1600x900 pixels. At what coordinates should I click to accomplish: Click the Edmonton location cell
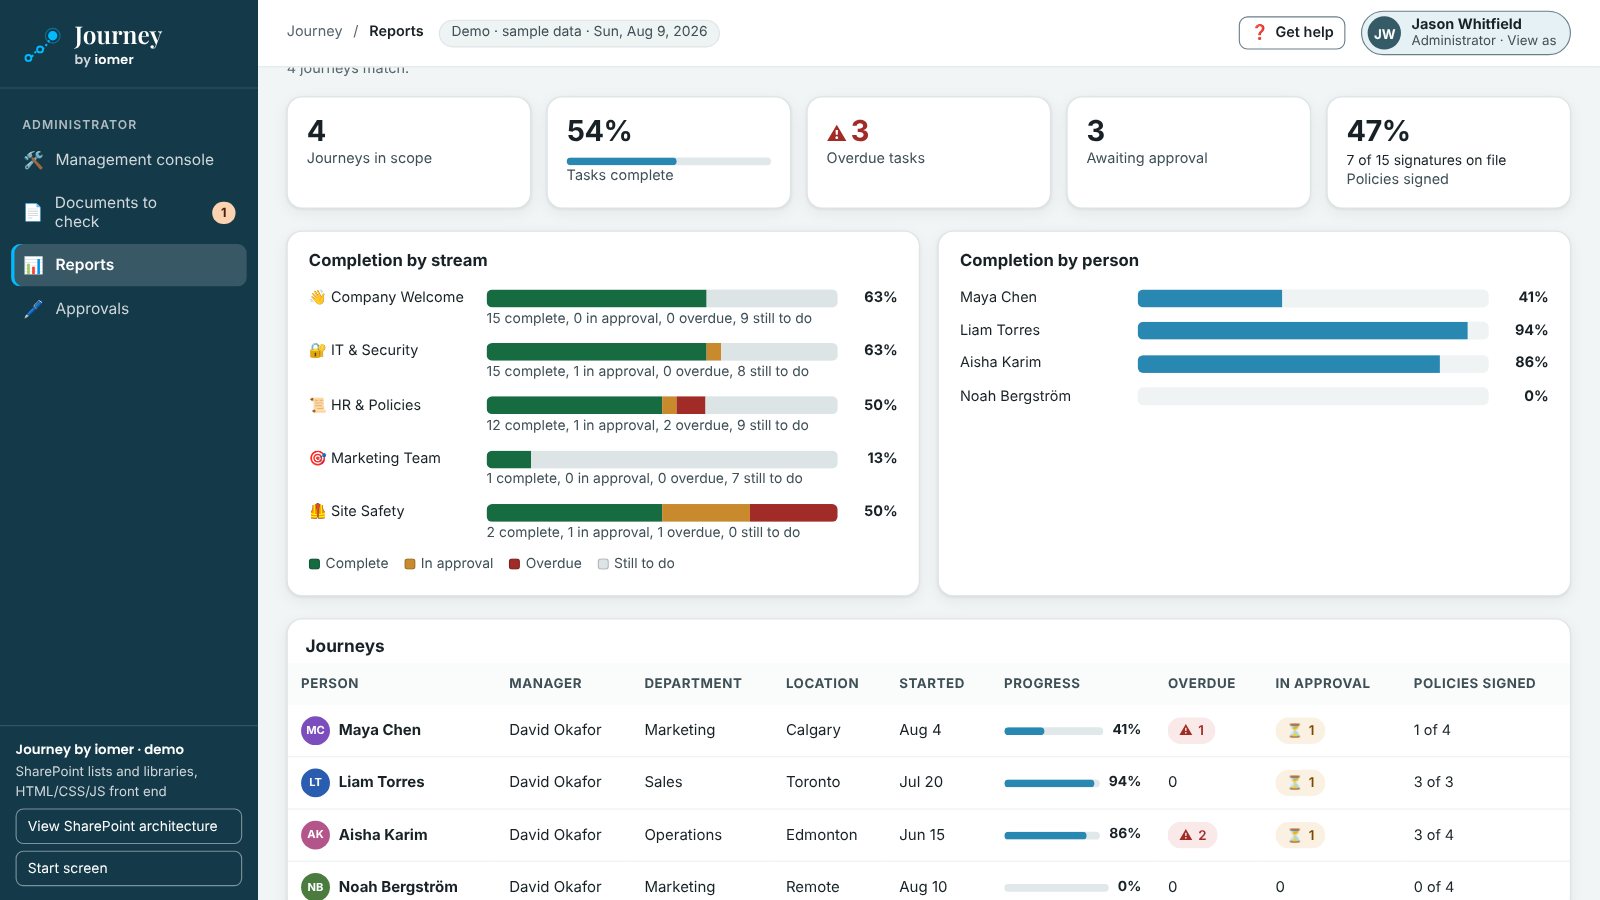tap(821, 835)
